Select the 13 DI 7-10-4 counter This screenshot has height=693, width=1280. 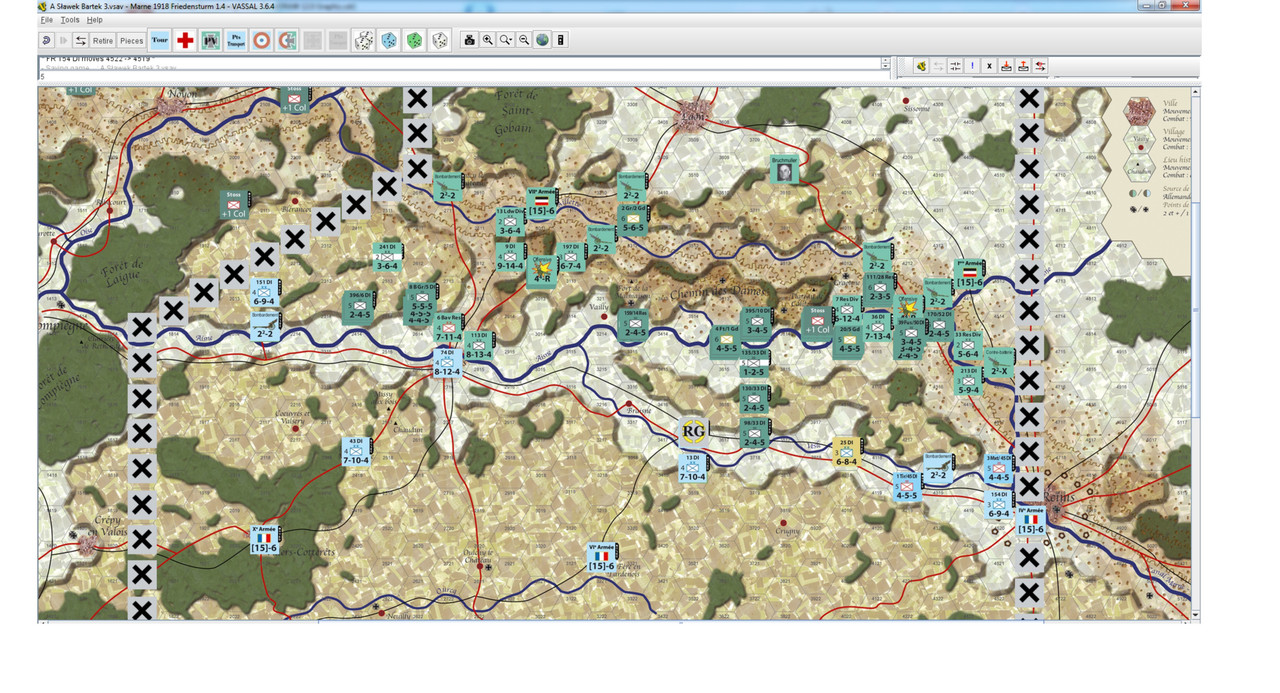tap(692, 467)
